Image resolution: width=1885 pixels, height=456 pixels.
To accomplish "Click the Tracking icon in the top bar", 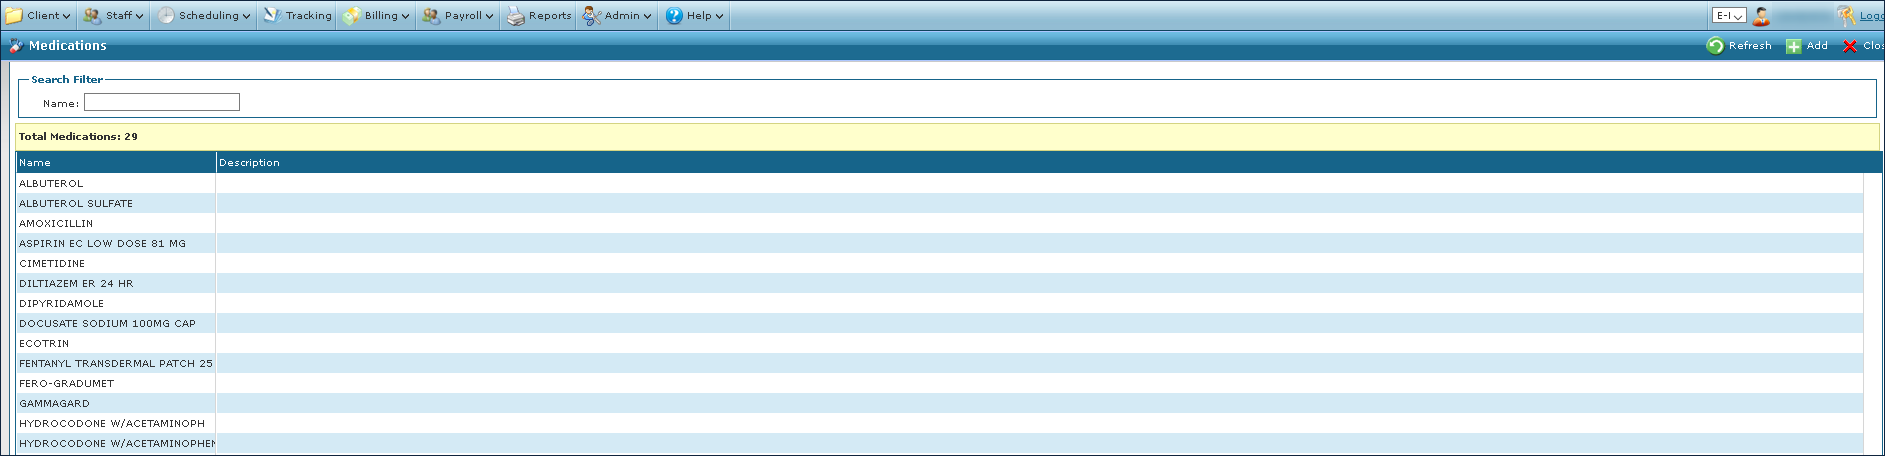I will click(272, 16).
